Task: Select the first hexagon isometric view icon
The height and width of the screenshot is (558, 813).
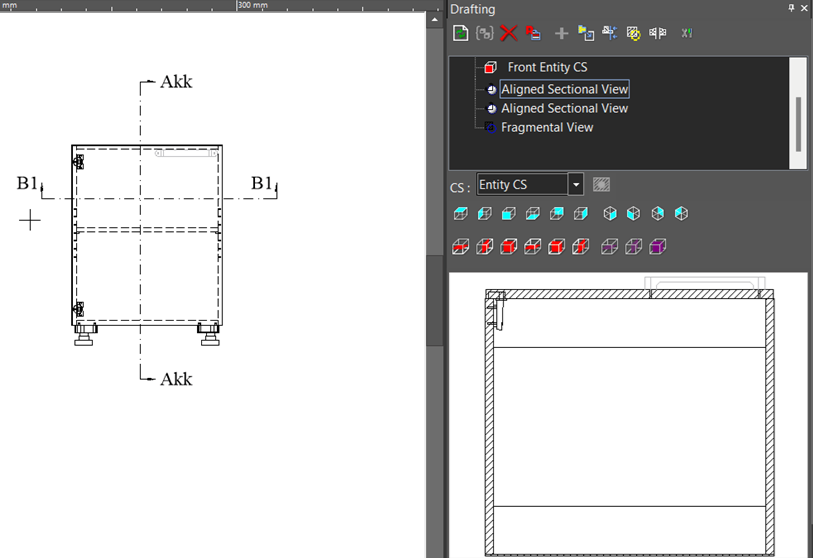Action: click(610, 214)
